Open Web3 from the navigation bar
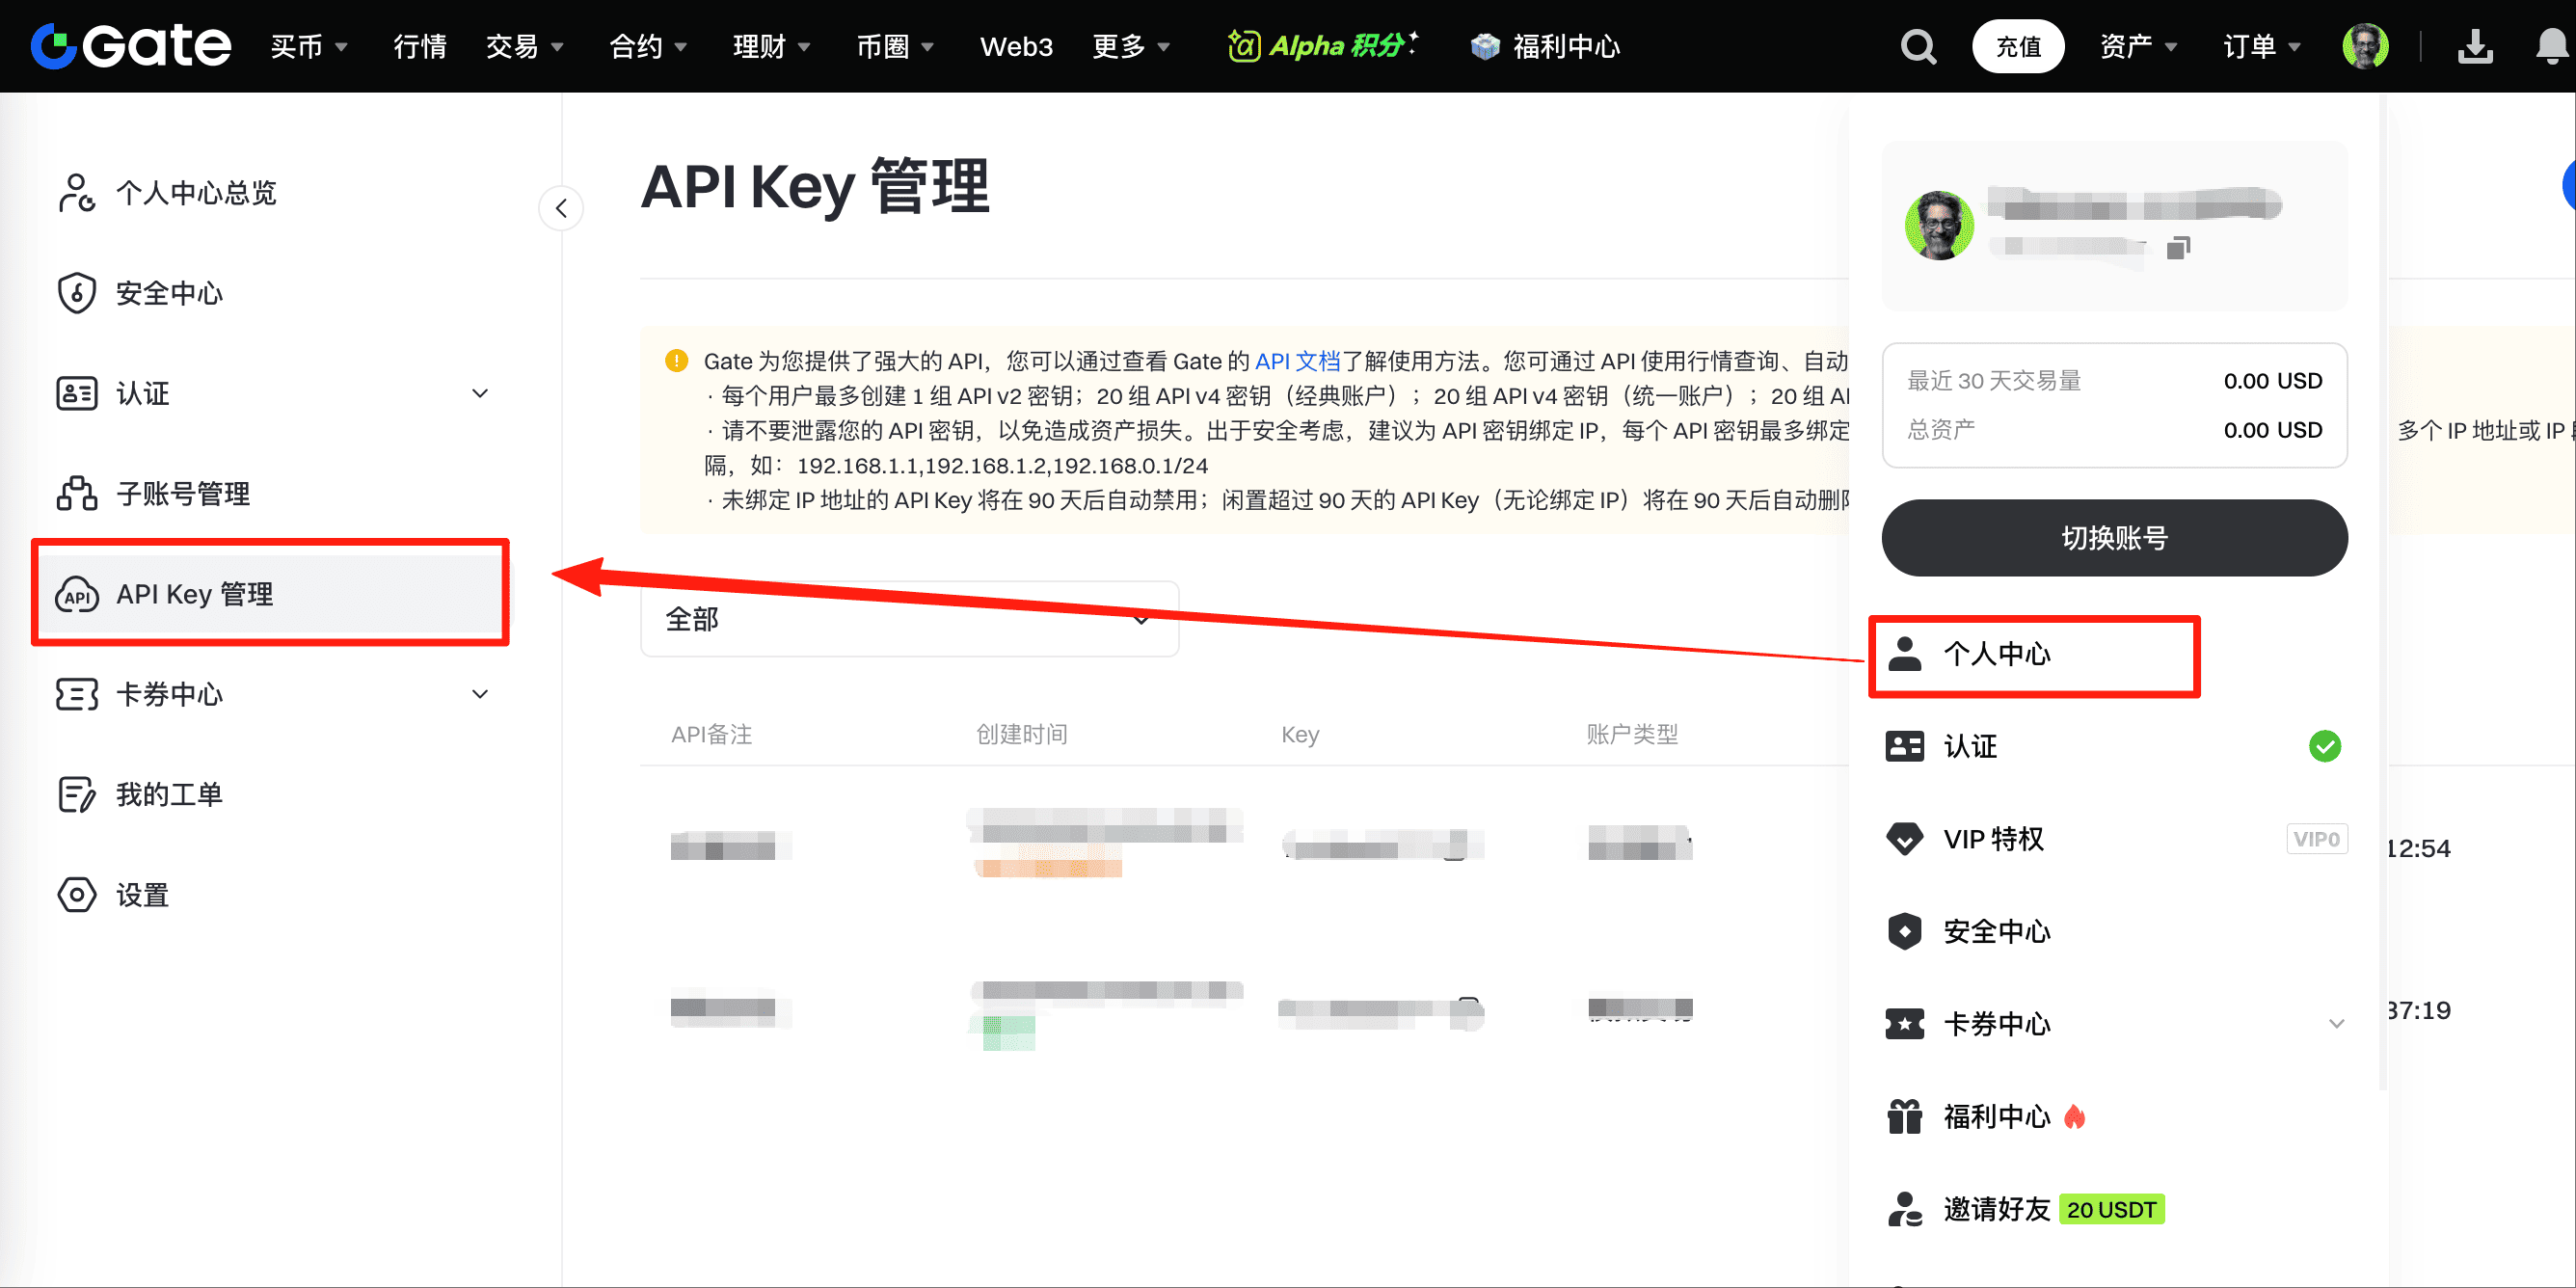 (1016, 47)
